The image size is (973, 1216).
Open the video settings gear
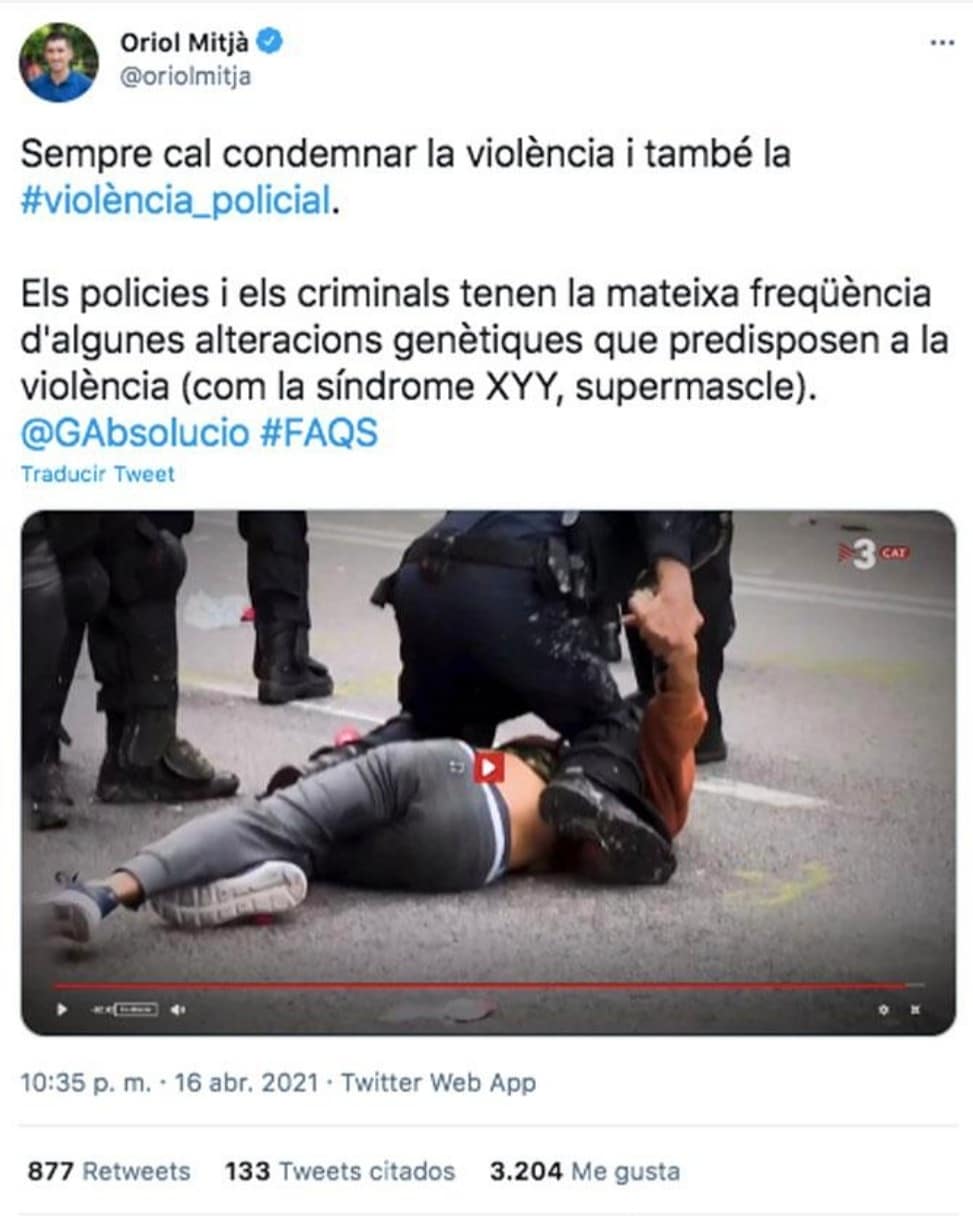point(883,1010)
